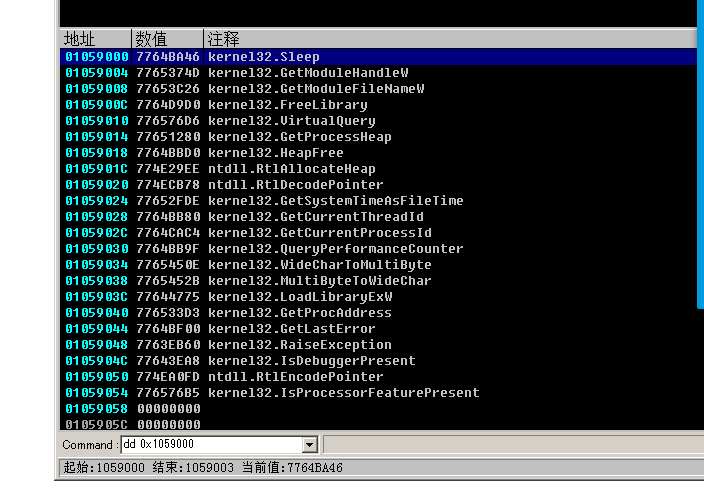Click value 7763EB60

click(x=168, y=345)
